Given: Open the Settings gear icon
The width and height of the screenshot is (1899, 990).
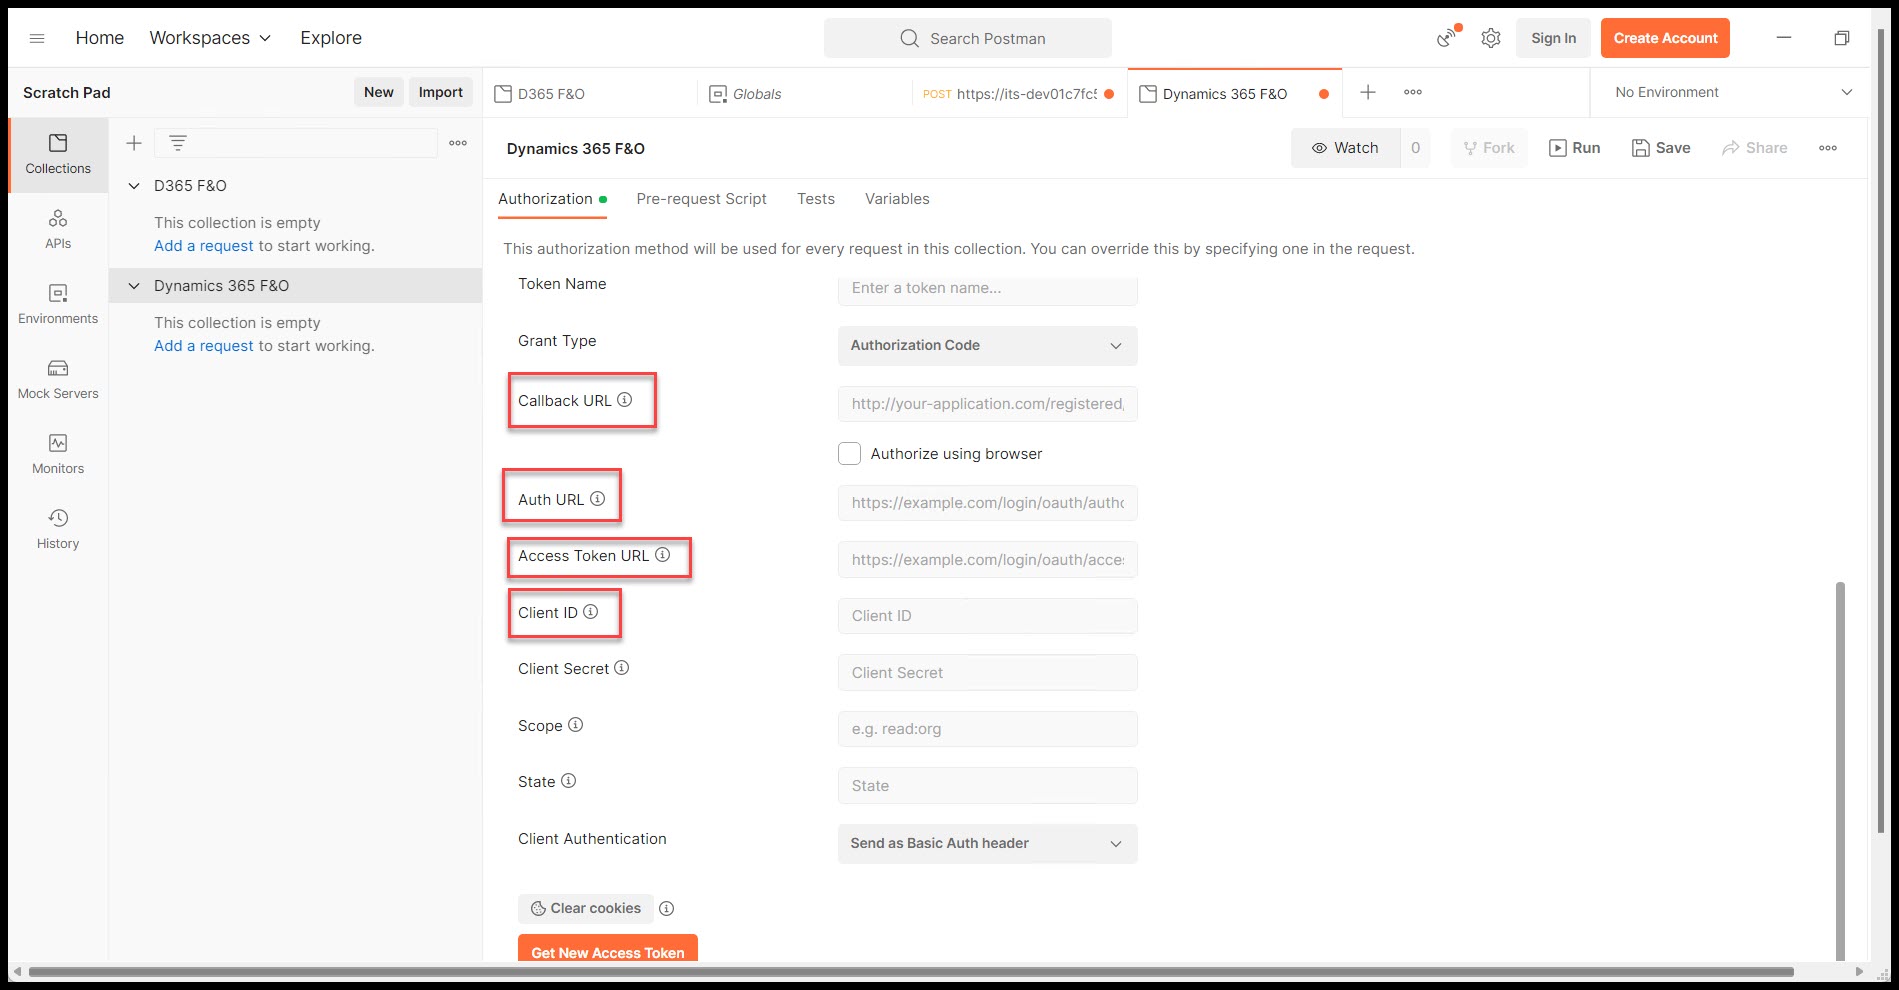Looking at the screenshot, I should [1491, 38].
